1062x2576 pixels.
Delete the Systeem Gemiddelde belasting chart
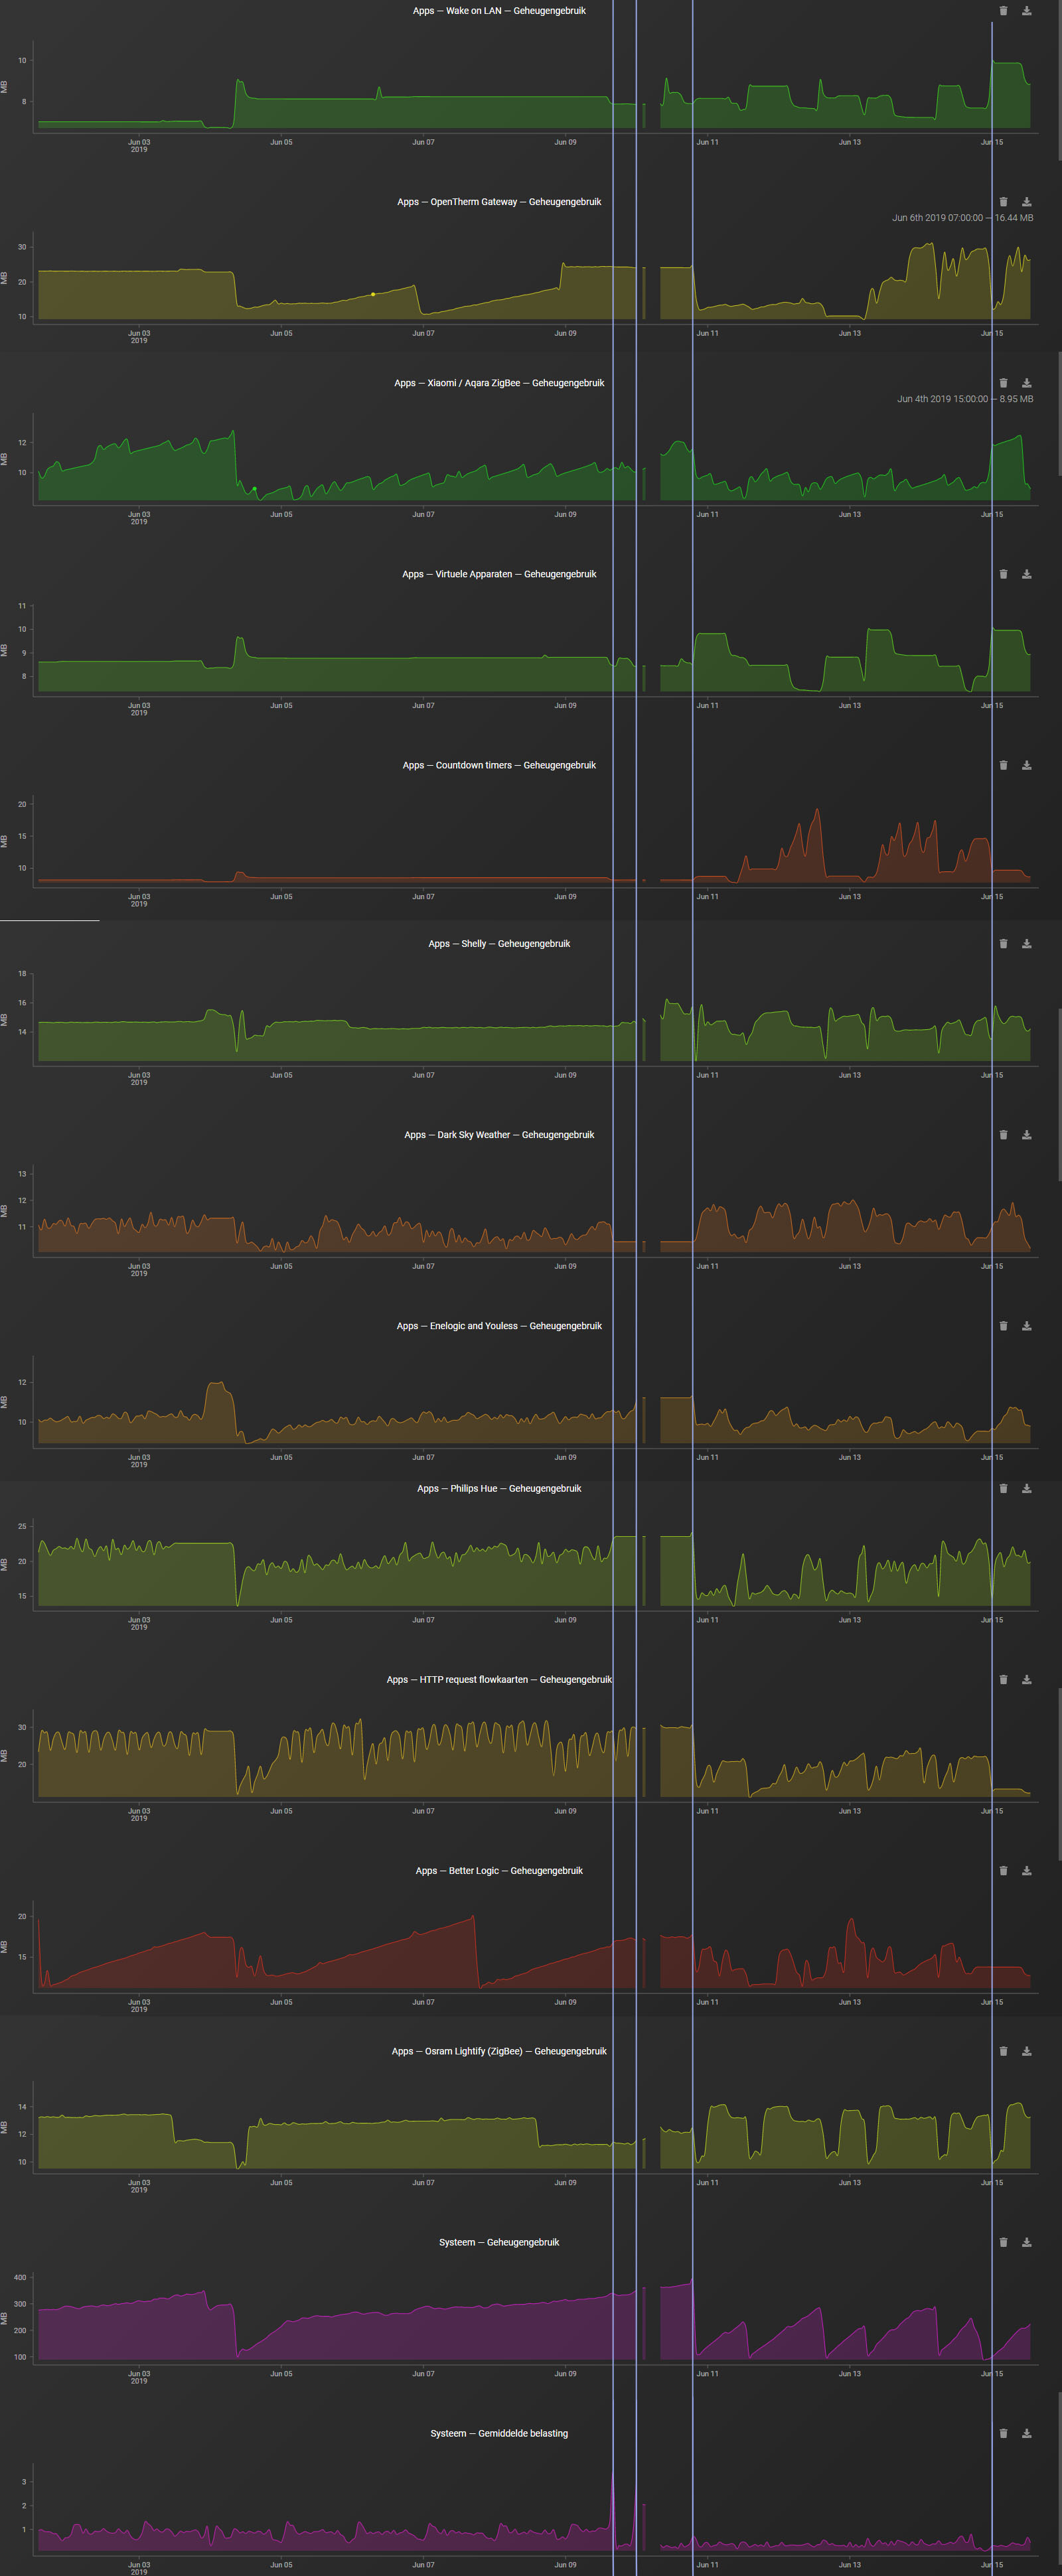pyautogui.click(x=1003, y=2433)
